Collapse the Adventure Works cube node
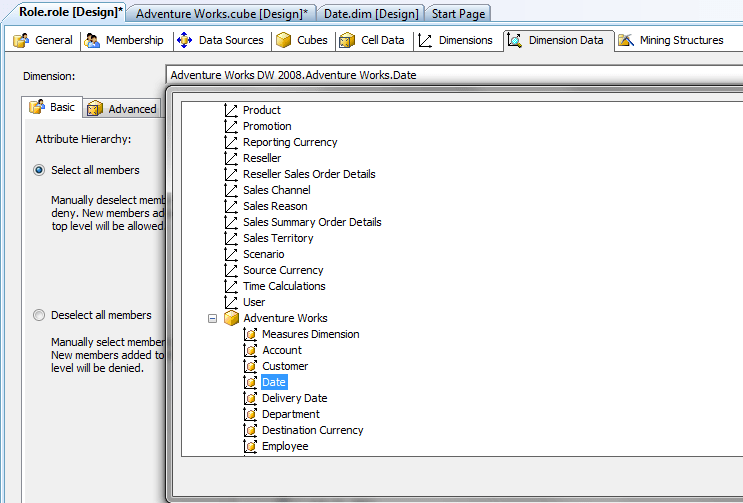Image resolution: width=743 pixels, height=503 pixels. [212, 318]
